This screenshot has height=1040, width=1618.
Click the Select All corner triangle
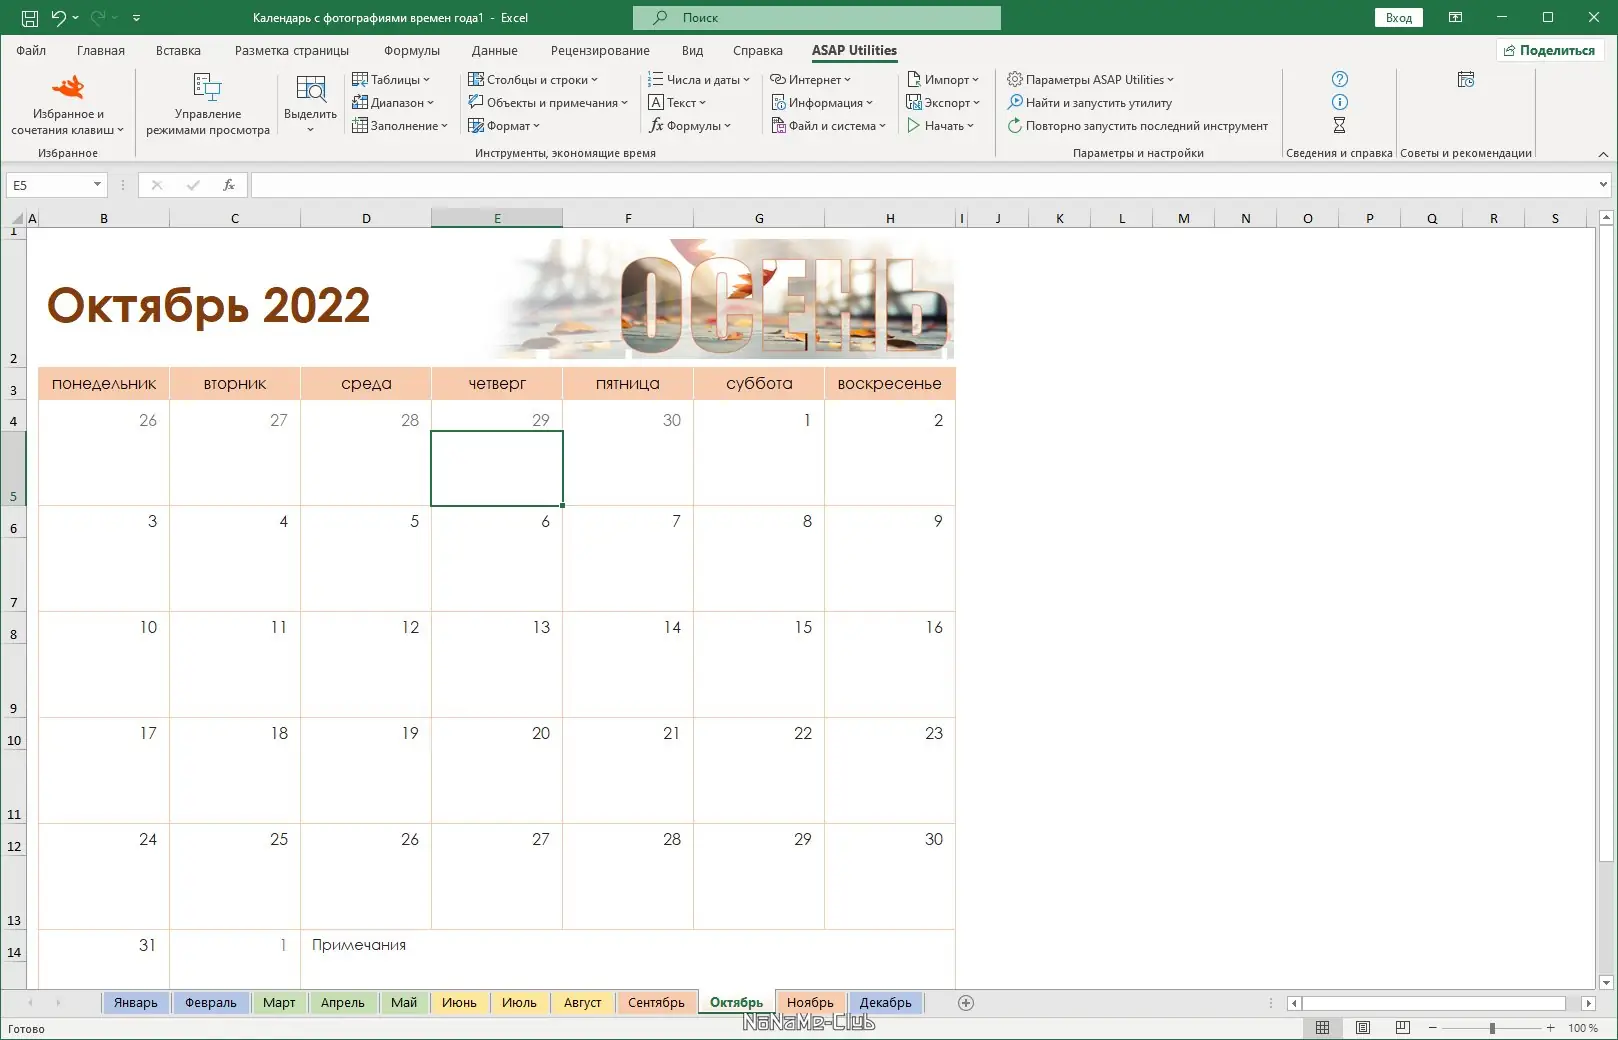[x=17, y=218]
